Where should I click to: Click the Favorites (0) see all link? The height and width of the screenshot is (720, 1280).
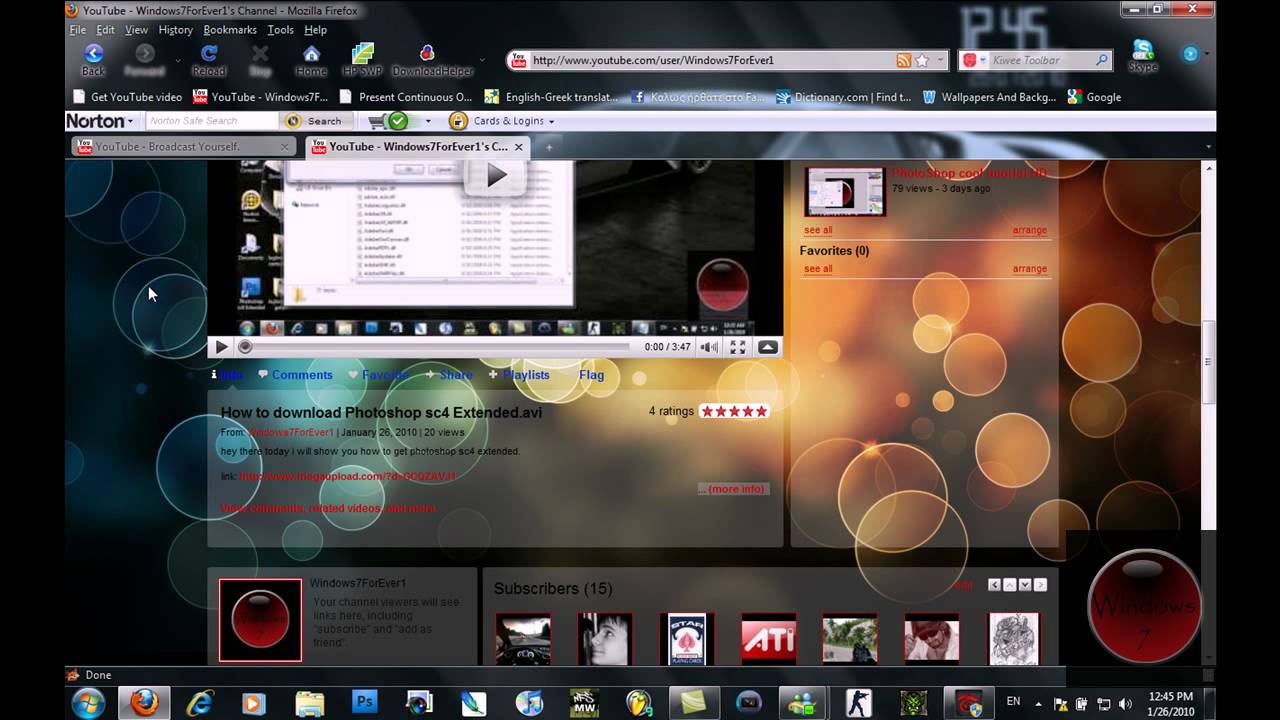click(818, 269)
